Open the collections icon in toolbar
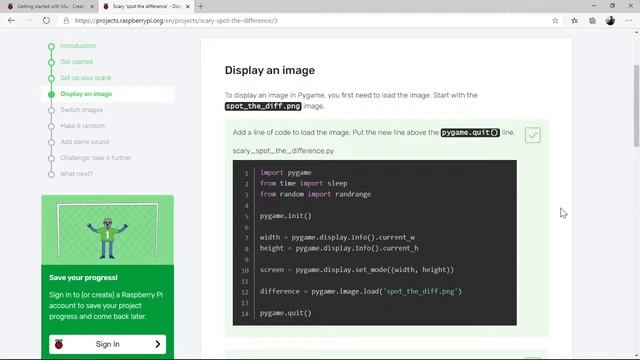Viewport: 640px width, 360px height. tap(592, 20)
